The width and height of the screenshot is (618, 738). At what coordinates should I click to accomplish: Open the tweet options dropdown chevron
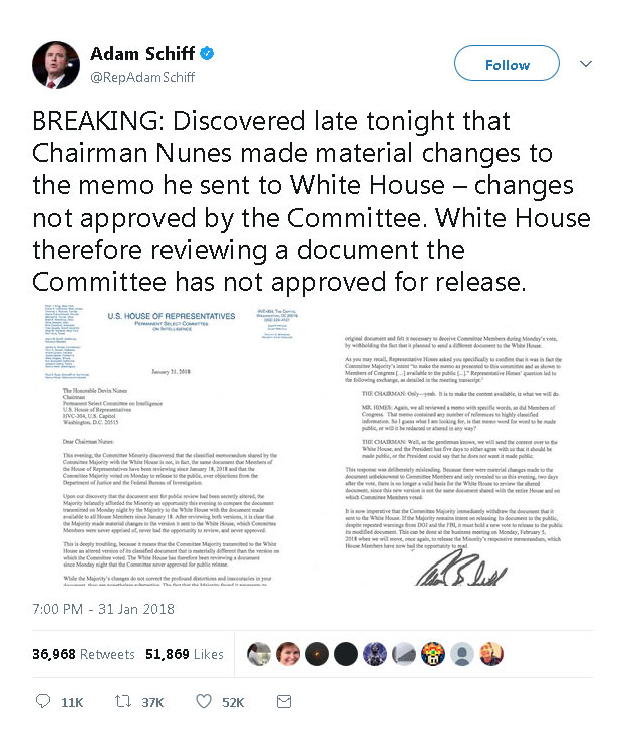pos(586,64)
